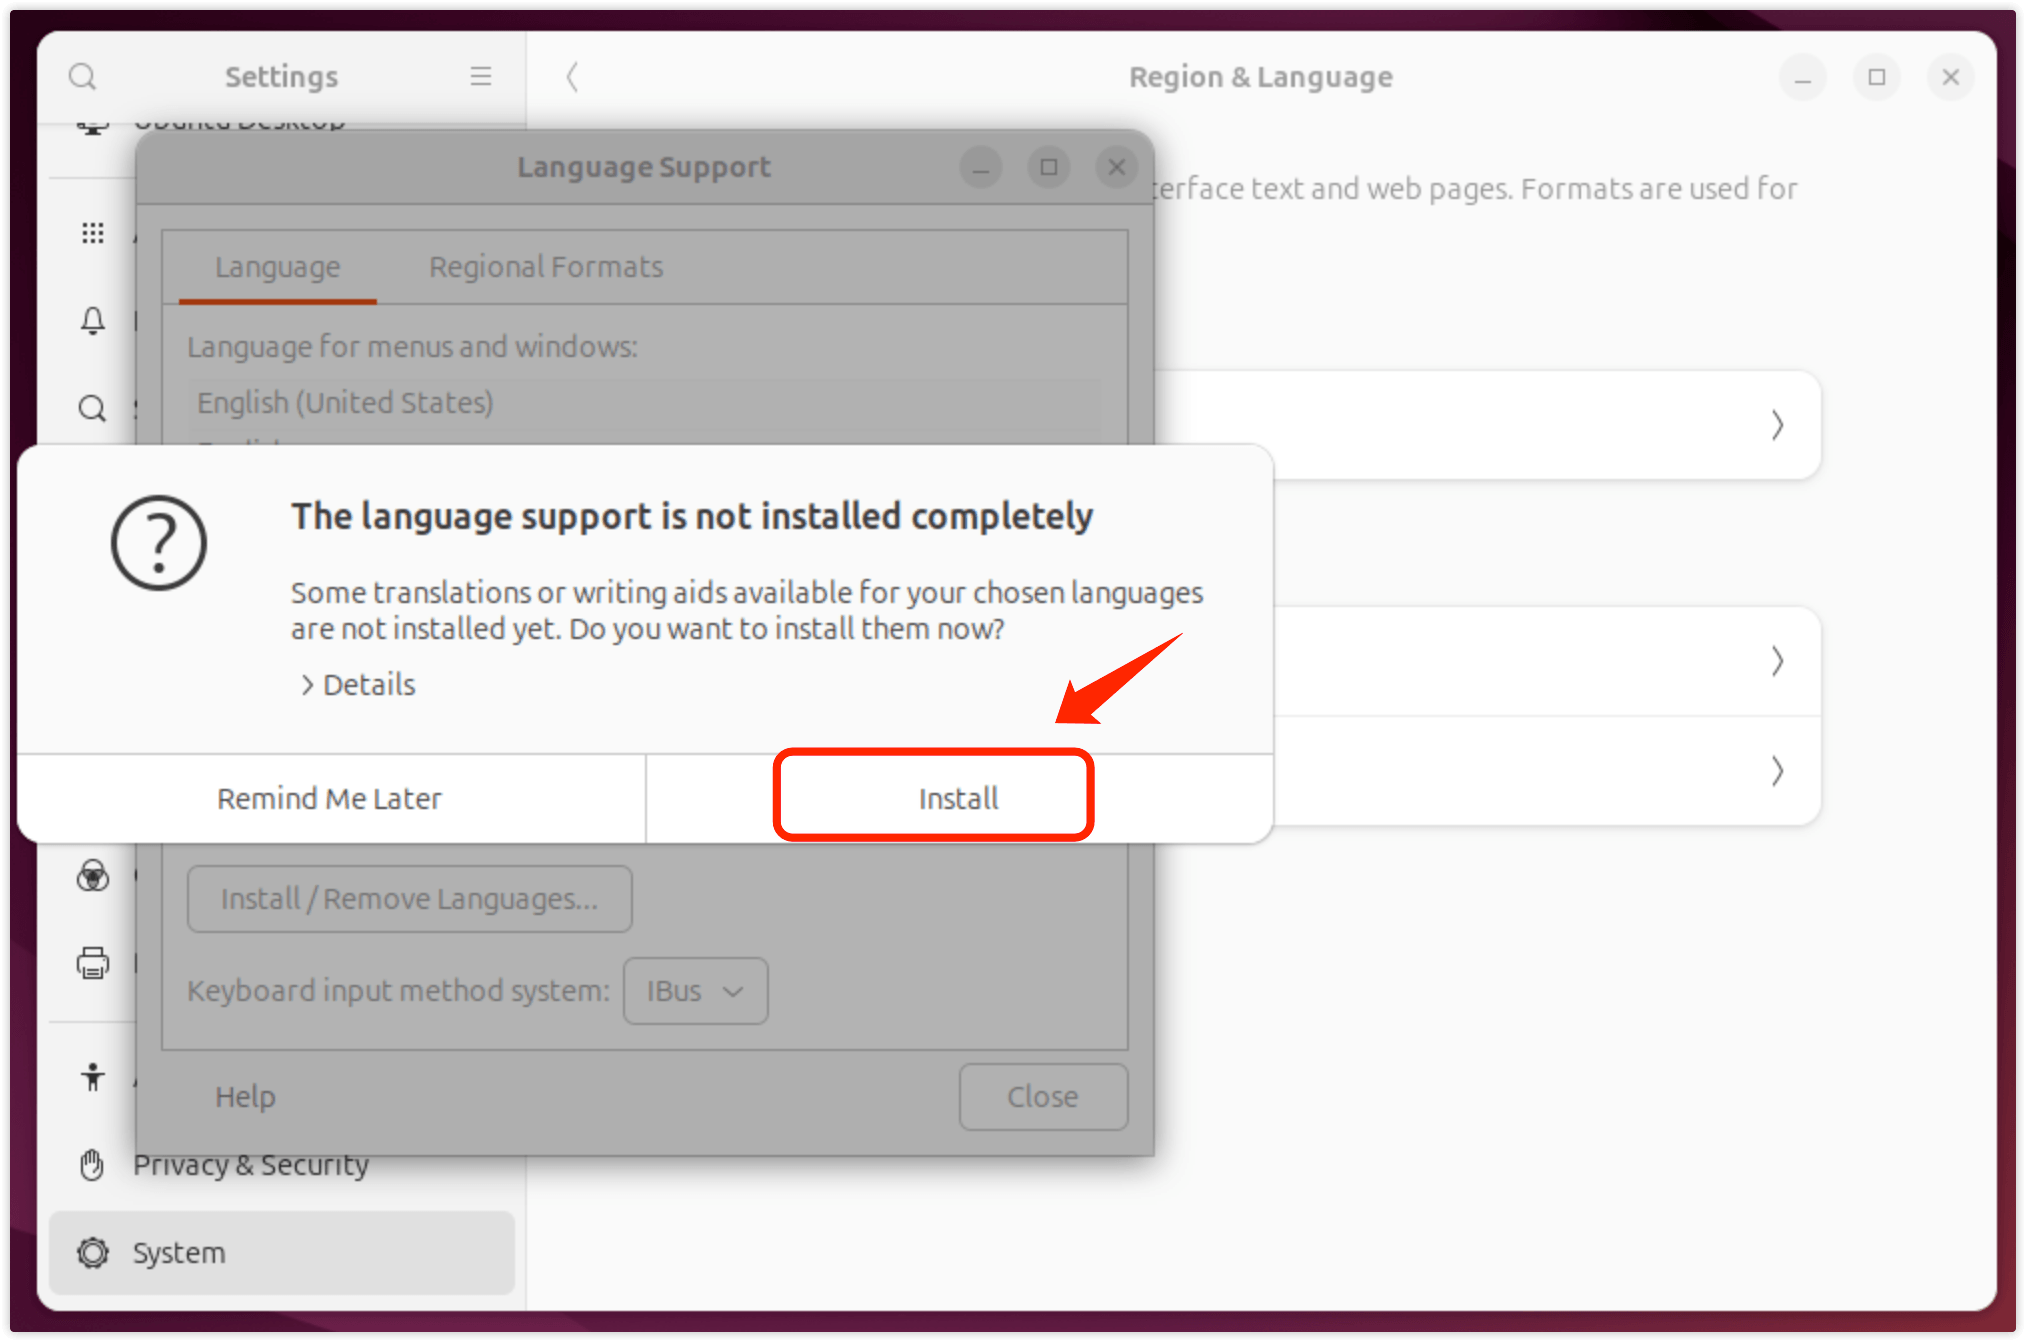
Task: Open the Settings hamburger menu
Action: tap(481, 77)
